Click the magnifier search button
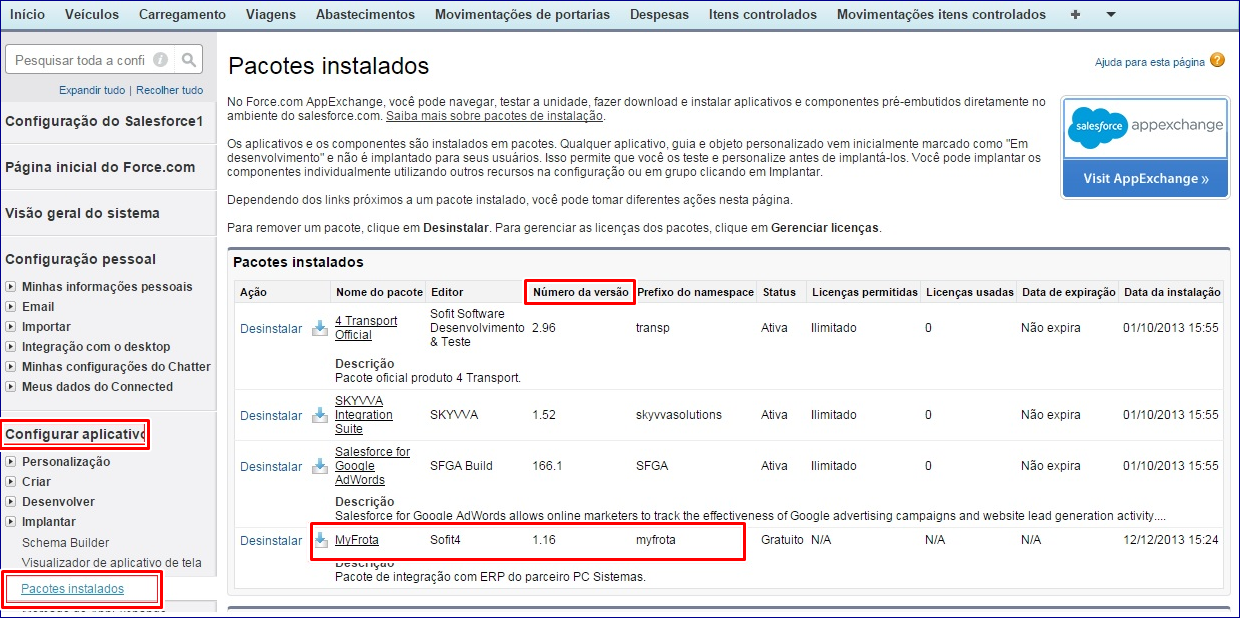 click(188, 60)
